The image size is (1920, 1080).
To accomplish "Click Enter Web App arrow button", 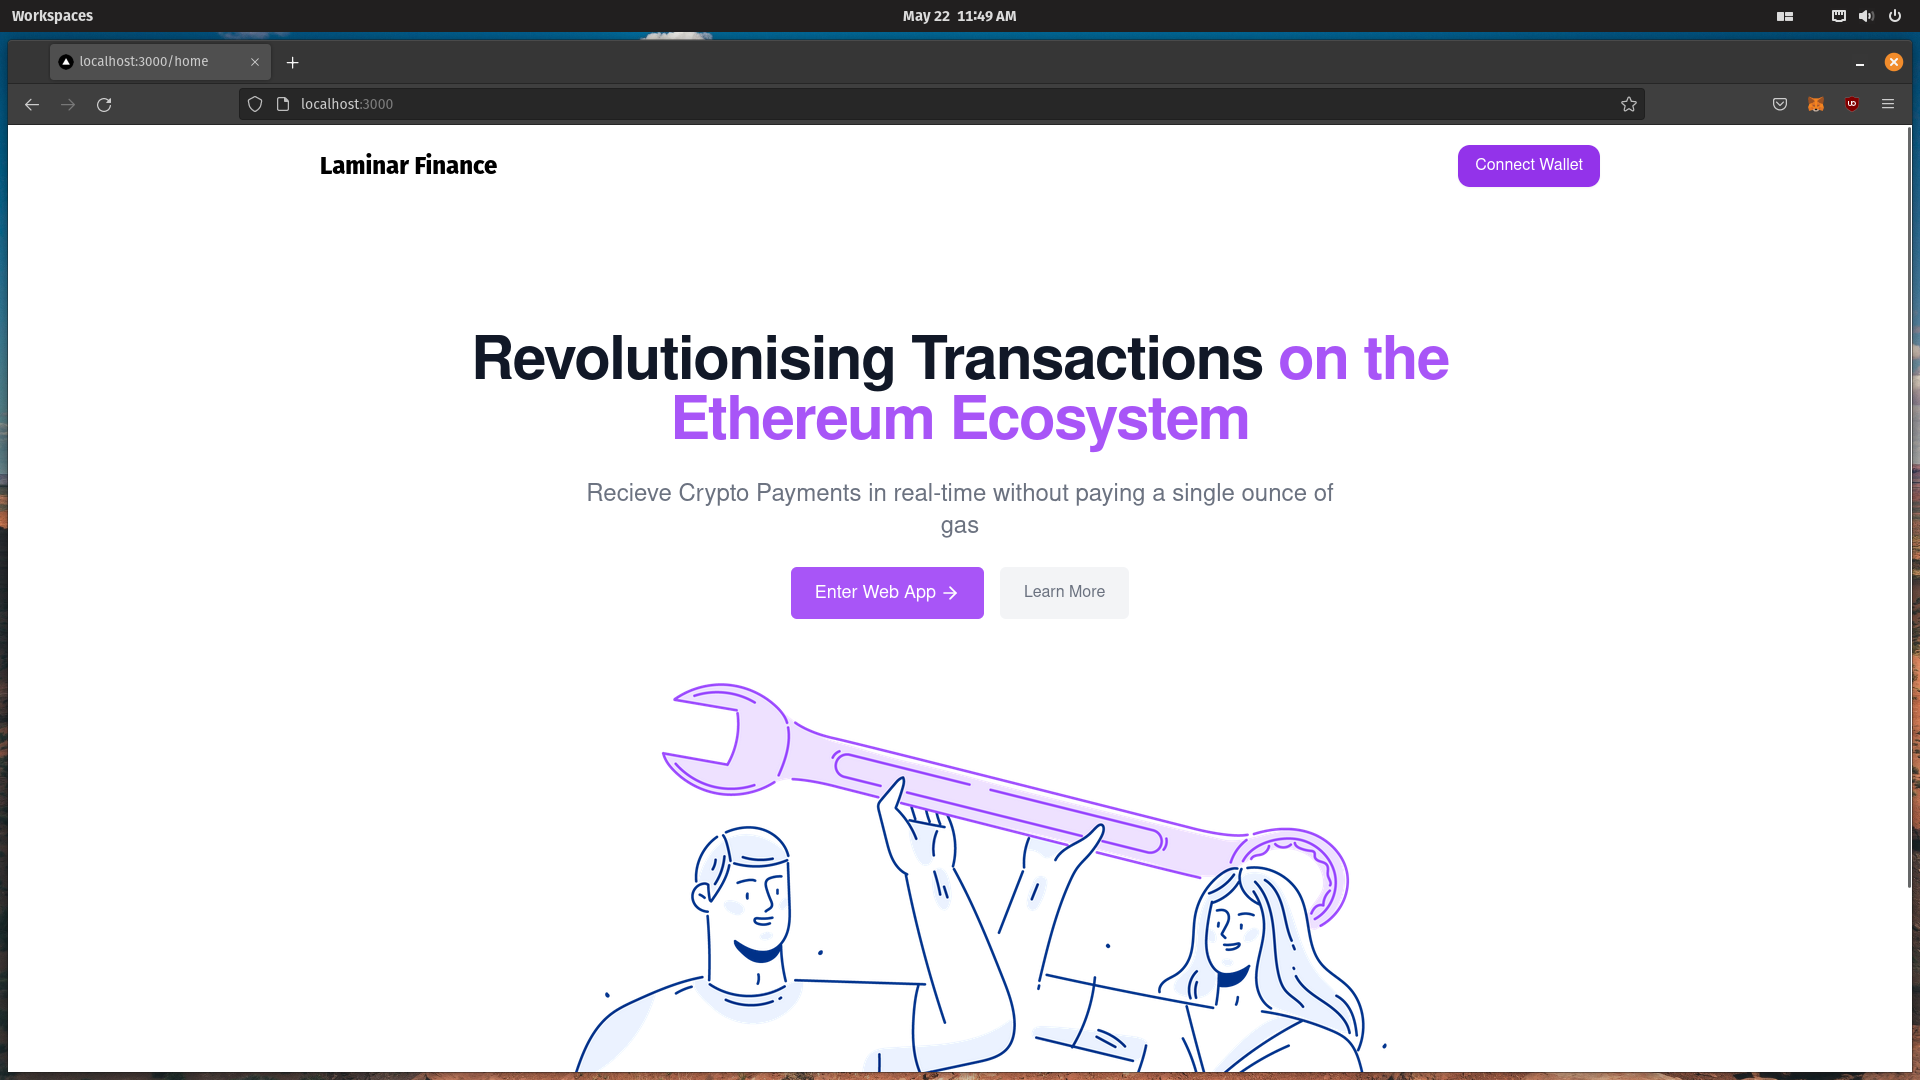I will pyautogui.click(x=887, y=592).
